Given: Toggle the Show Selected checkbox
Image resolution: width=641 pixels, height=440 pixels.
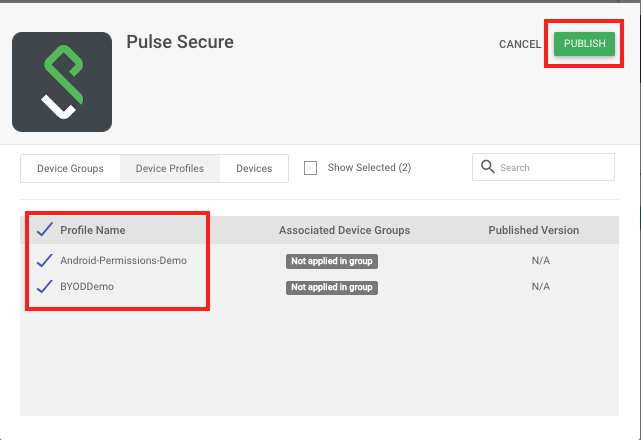Looking at the screenshot, I should coord(310,168).
